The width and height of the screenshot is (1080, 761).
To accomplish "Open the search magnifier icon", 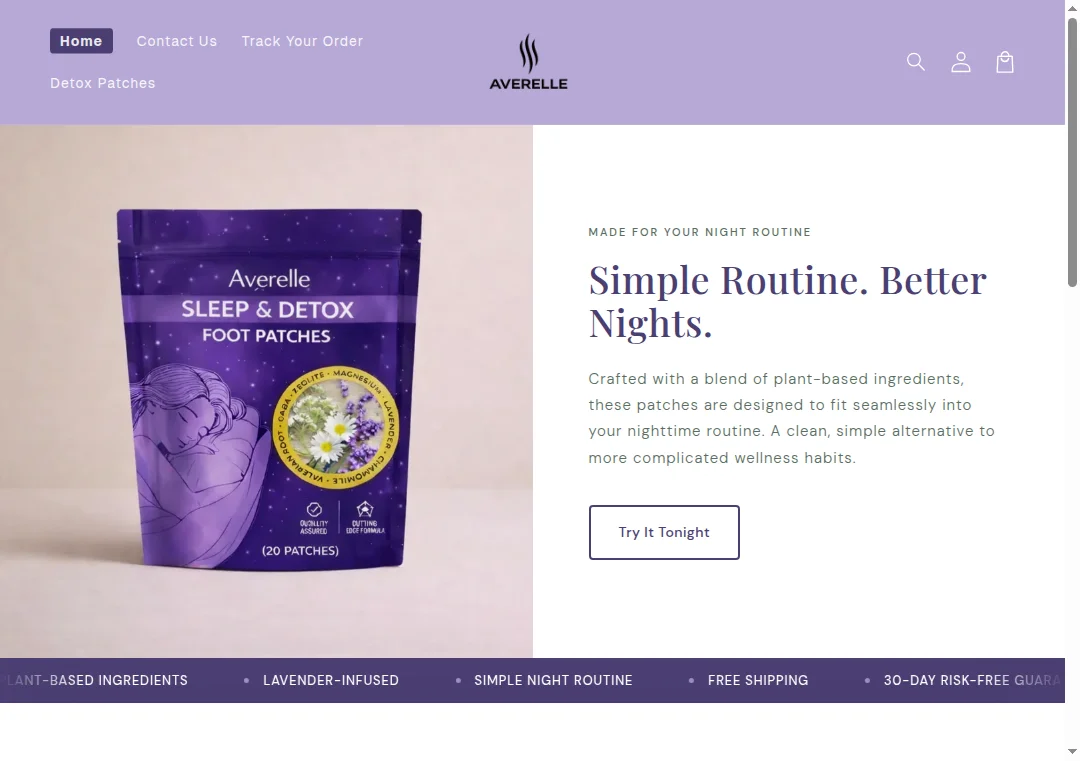I will [915, 62].
